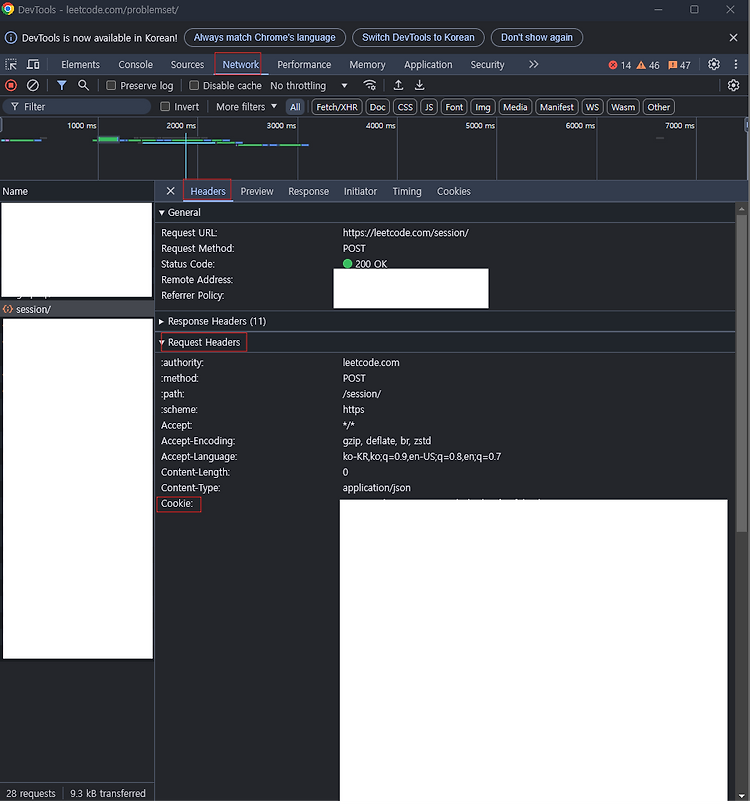The image size is (750, 804).
Task: Filter requests by Wasm type
Action: 623,107
